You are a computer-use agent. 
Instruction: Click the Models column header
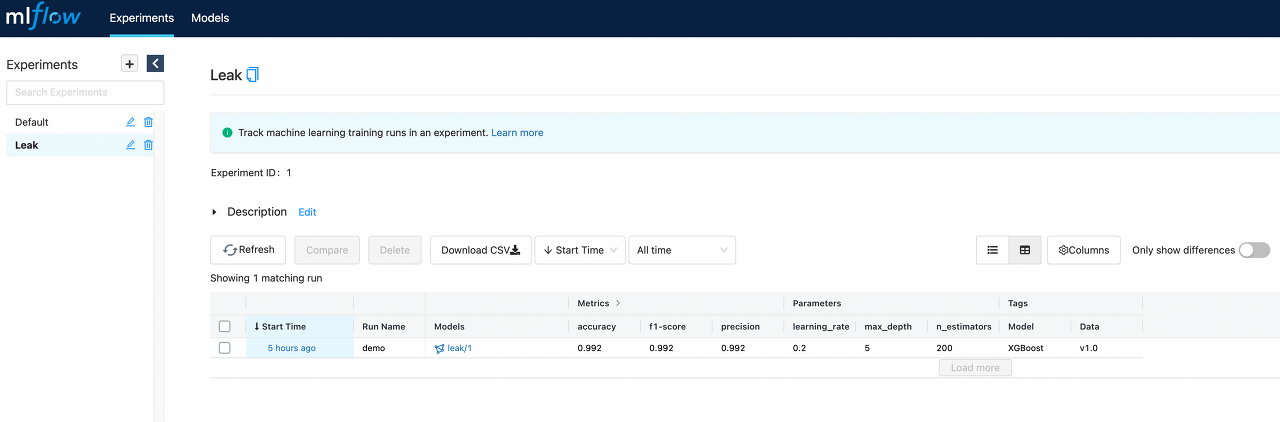coord(449,326)
